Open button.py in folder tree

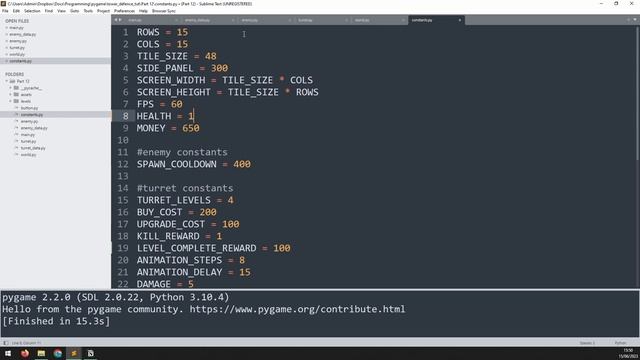[x=29, y=108]
